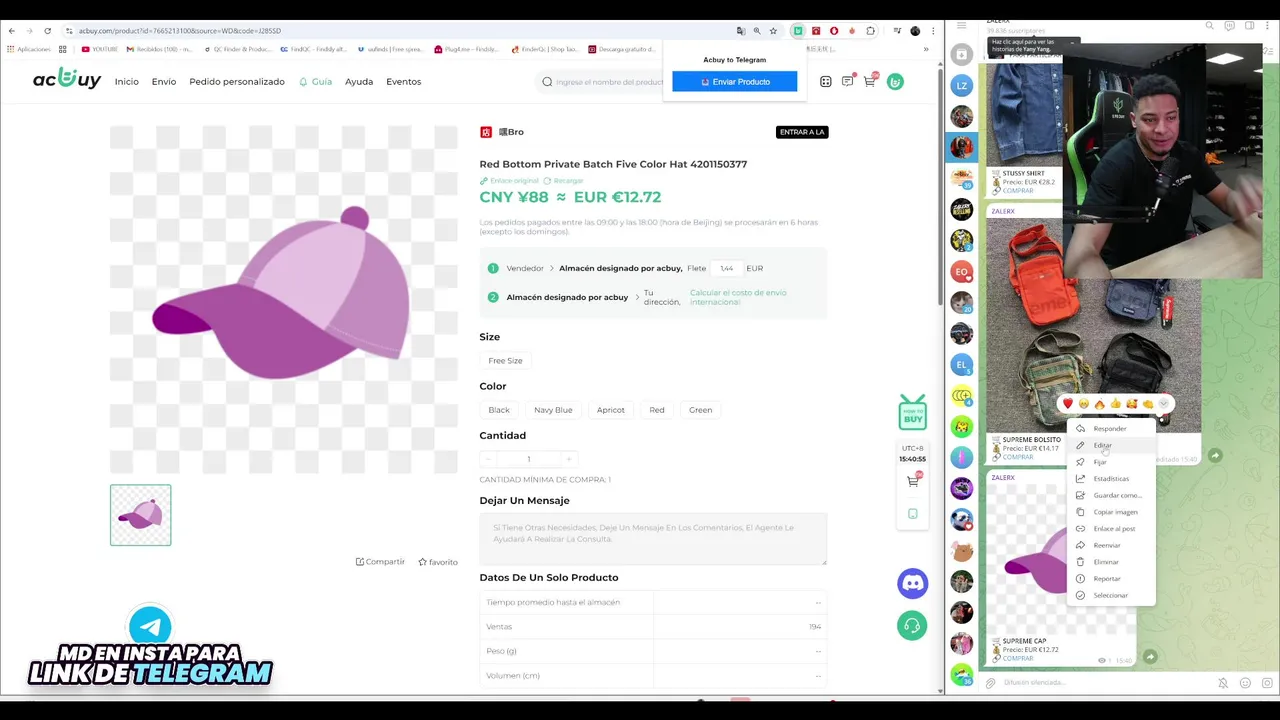Open the LZ chat in Telegram sidebar
Screen dimensions: 1280x720
click(961, 86)
